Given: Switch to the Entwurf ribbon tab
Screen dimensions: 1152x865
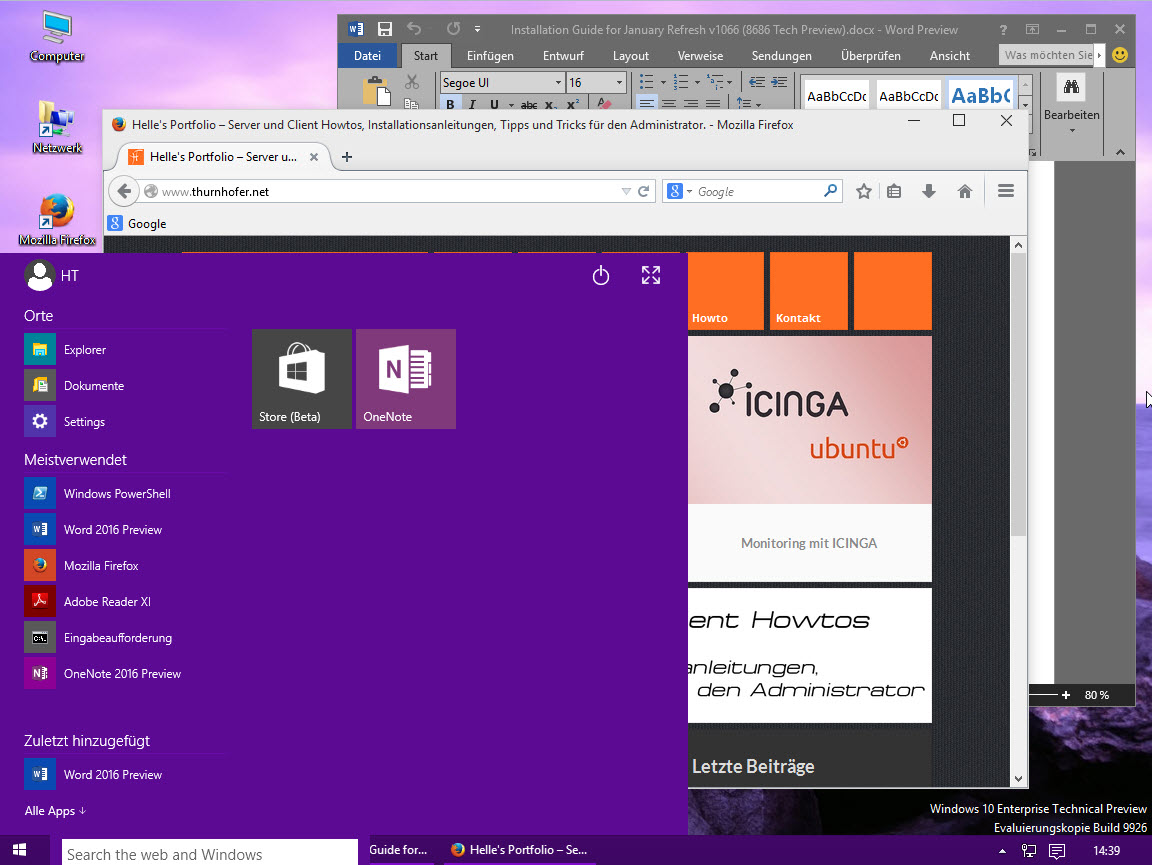Looking at the screenshot, I should click(x=564, y=56).
